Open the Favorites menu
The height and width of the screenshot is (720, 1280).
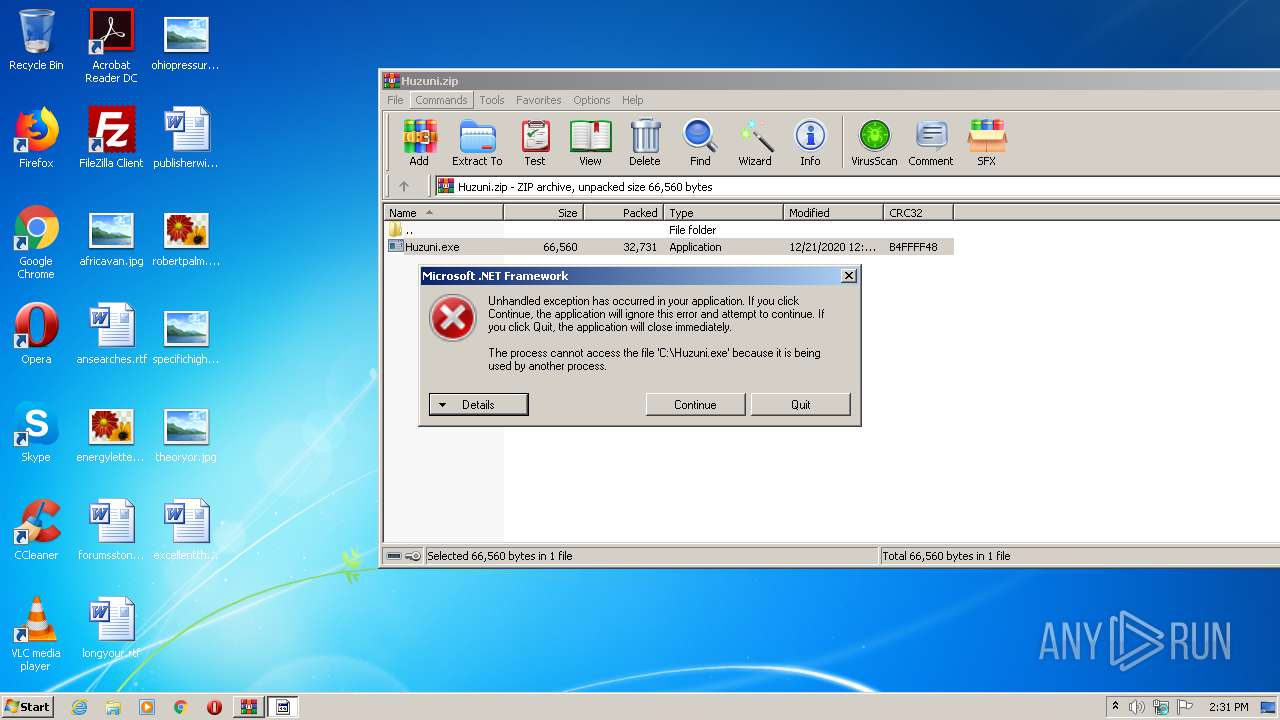[x=538, y=100]
